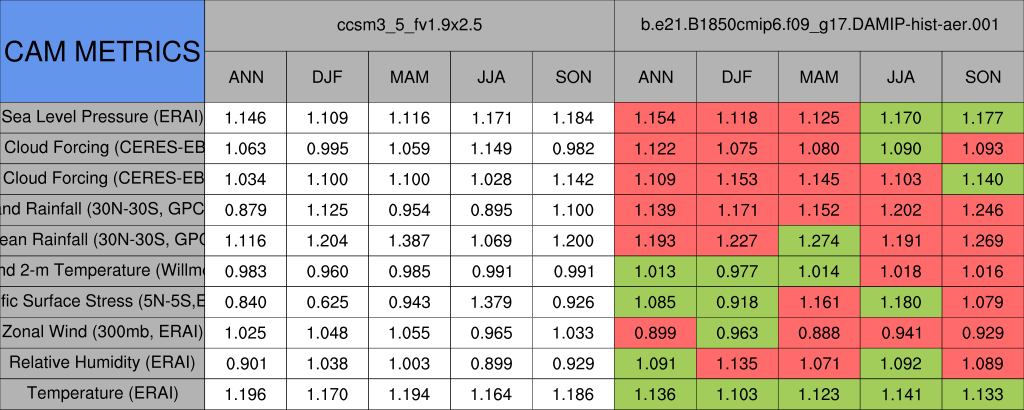Select the green cell with value 1.274
Image resolution: width=1024 pixels, height=410 pixels.
[819, 240]
